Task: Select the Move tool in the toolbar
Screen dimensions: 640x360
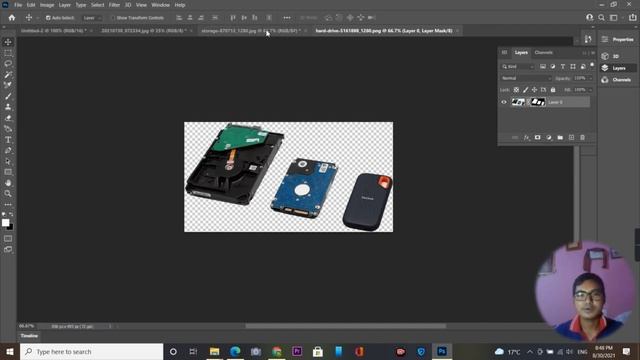Action: (x=8, y=42)
